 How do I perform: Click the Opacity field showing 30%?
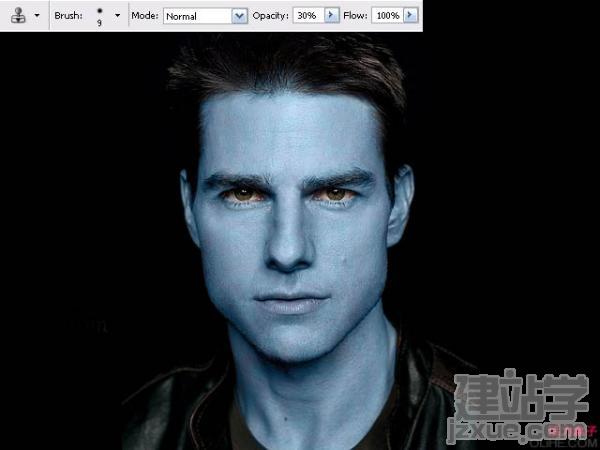pos(308,16)
